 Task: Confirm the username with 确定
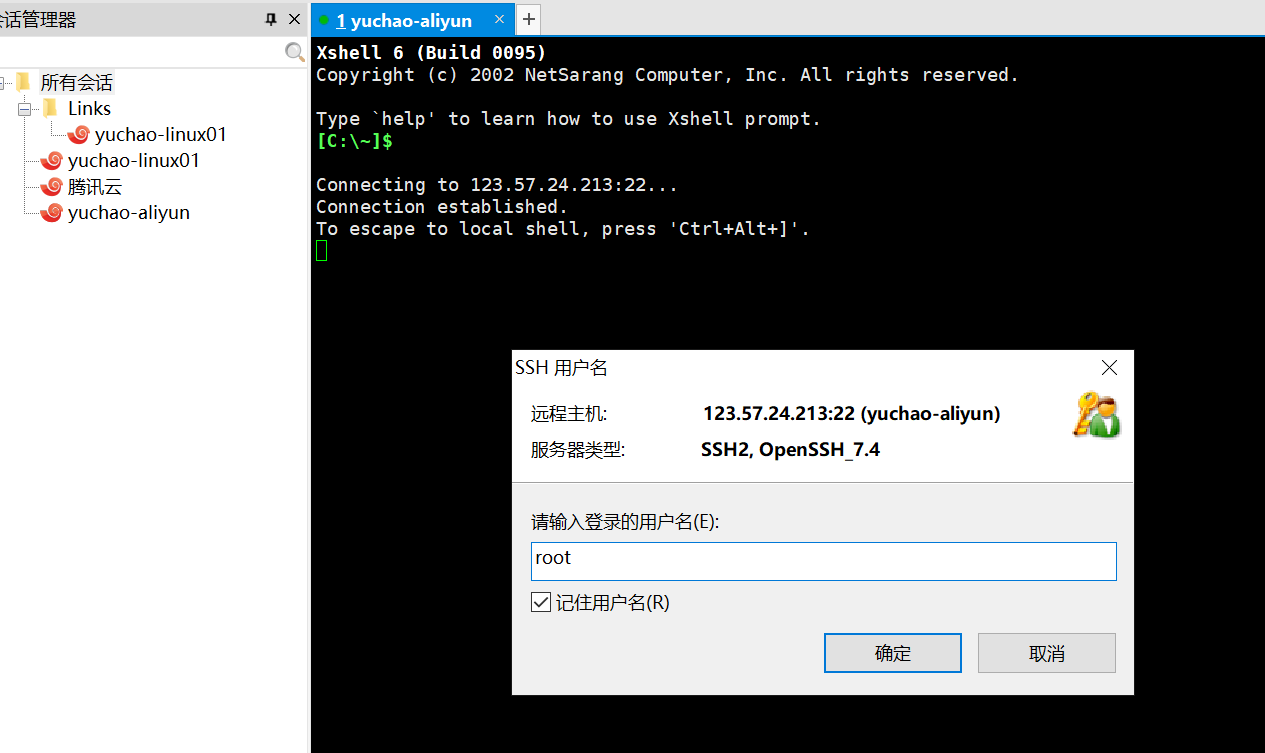892,653
